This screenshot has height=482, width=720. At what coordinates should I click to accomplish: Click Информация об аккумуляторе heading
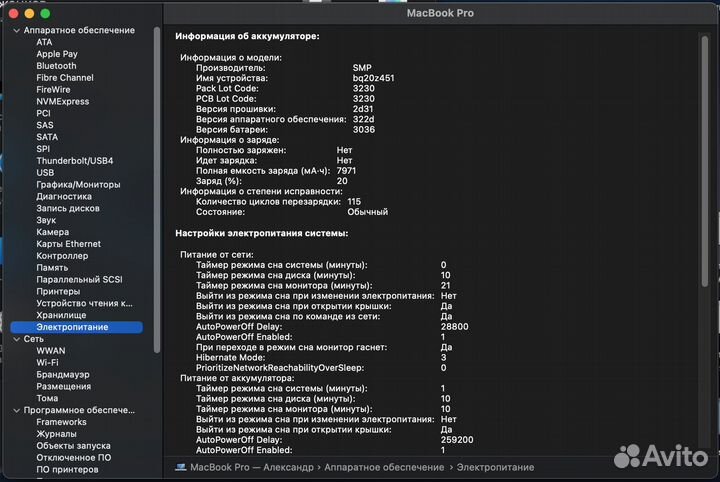(247, 36)
